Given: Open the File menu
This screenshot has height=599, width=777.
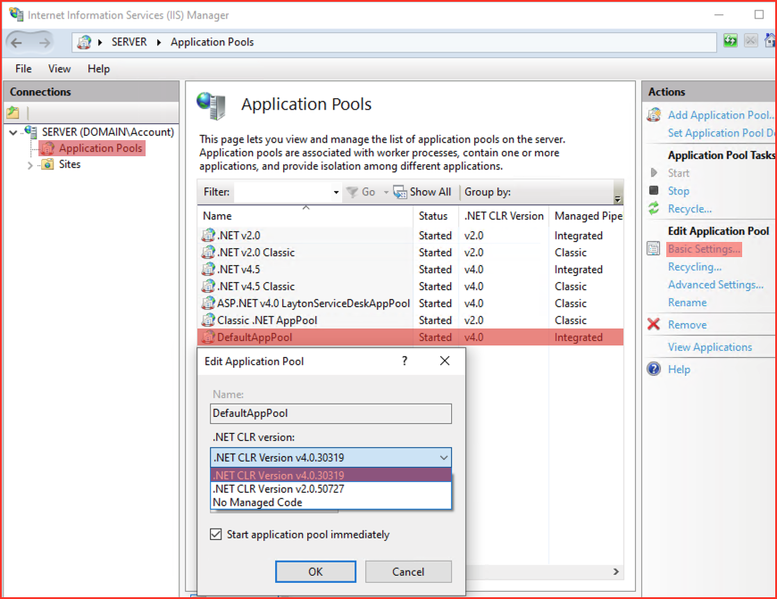Looking at the screenshot, I should [x=23, y=68].
